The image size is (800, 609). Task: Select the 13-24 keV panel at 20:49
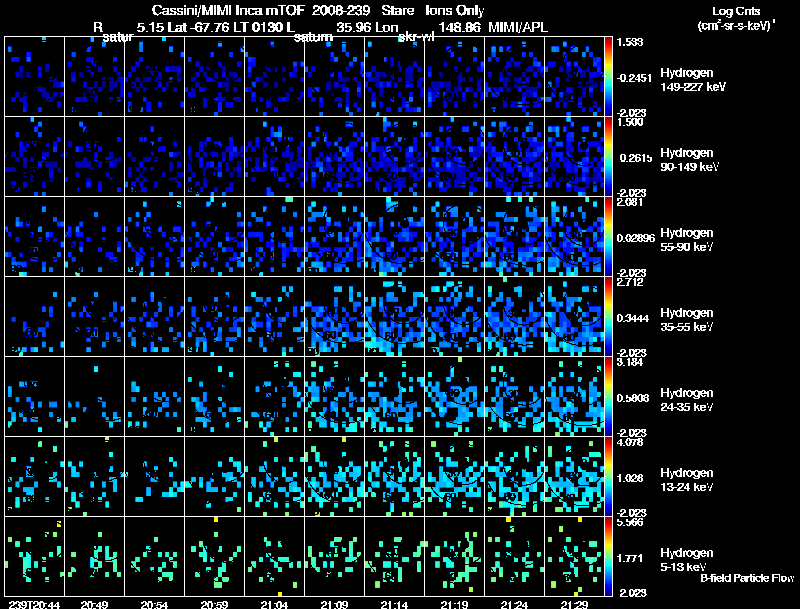pyautogui.click(x=94, y=476)
